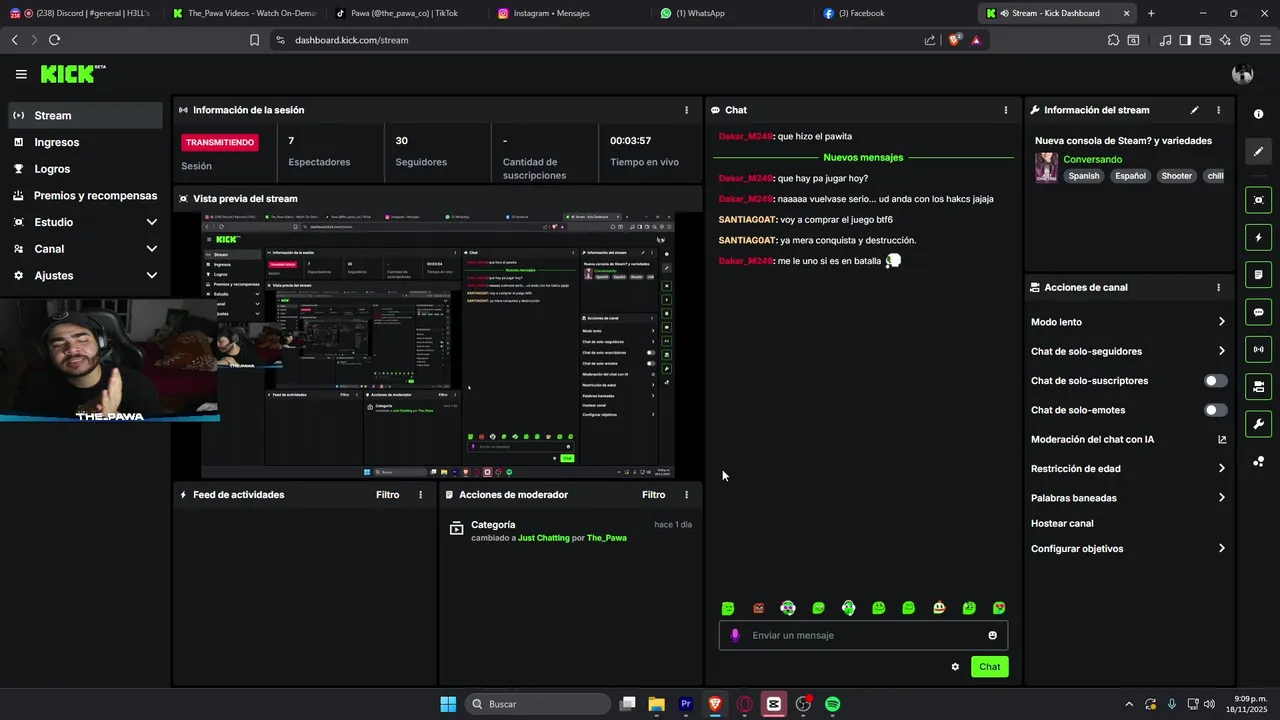
Task: Open Moderación del chat con IA external link
Action: (1222, 439)
